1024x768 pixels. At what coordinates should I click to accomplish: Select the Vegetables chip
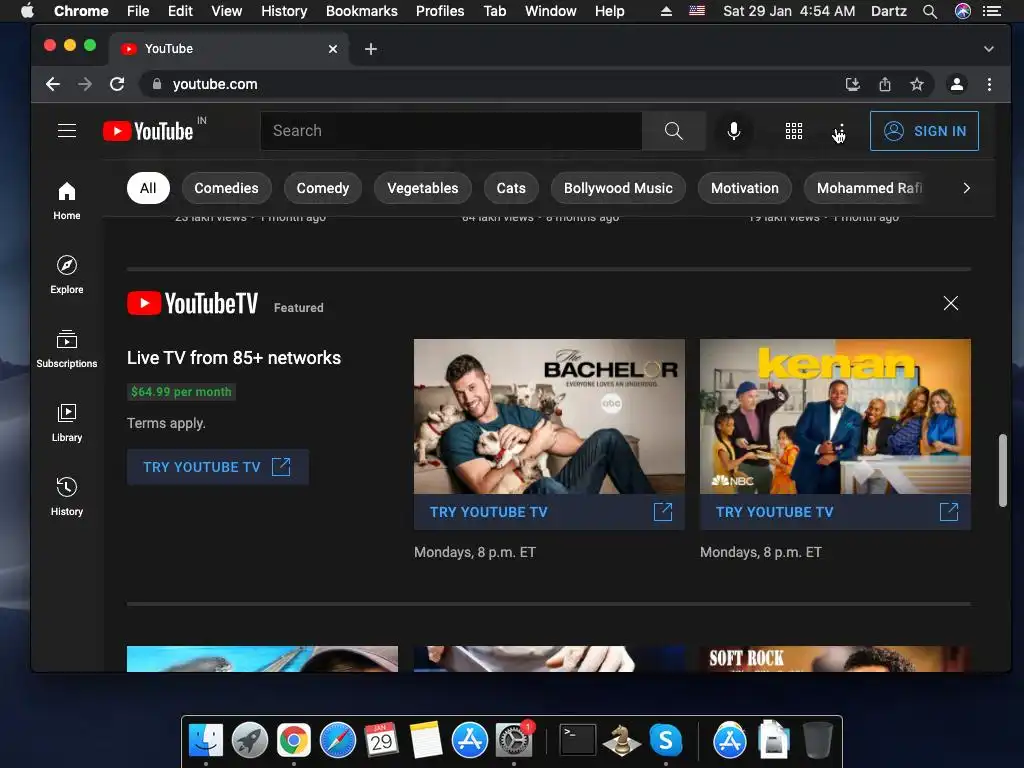click(423, 188)
